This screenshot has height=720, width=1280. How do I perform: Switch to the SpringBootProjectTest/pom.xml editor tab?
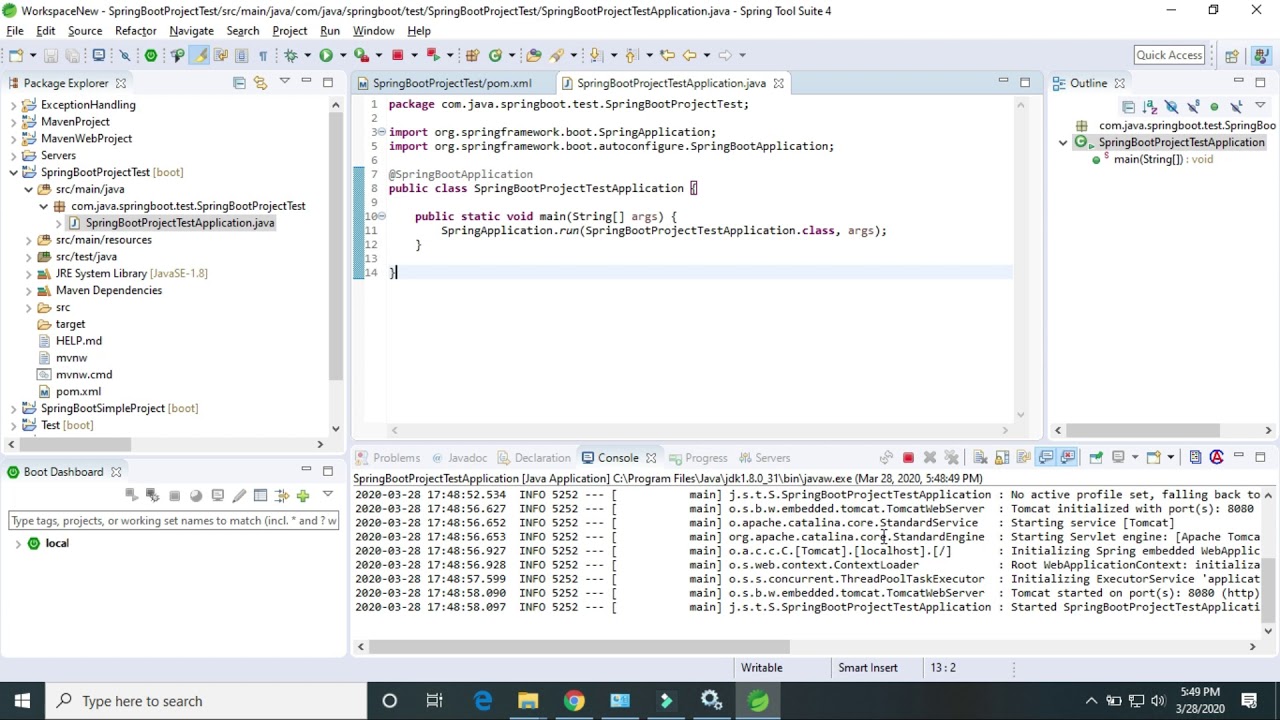click(x=452, y=83)
